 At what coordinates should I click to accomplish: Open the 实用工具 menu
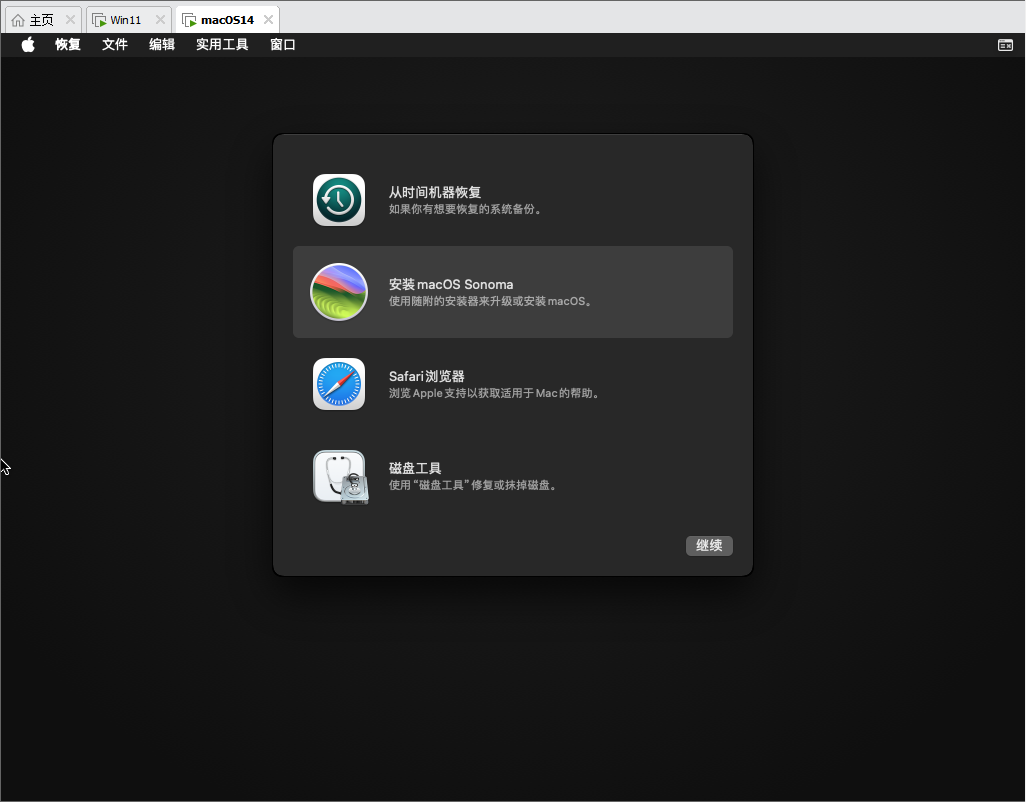point(222,44)
